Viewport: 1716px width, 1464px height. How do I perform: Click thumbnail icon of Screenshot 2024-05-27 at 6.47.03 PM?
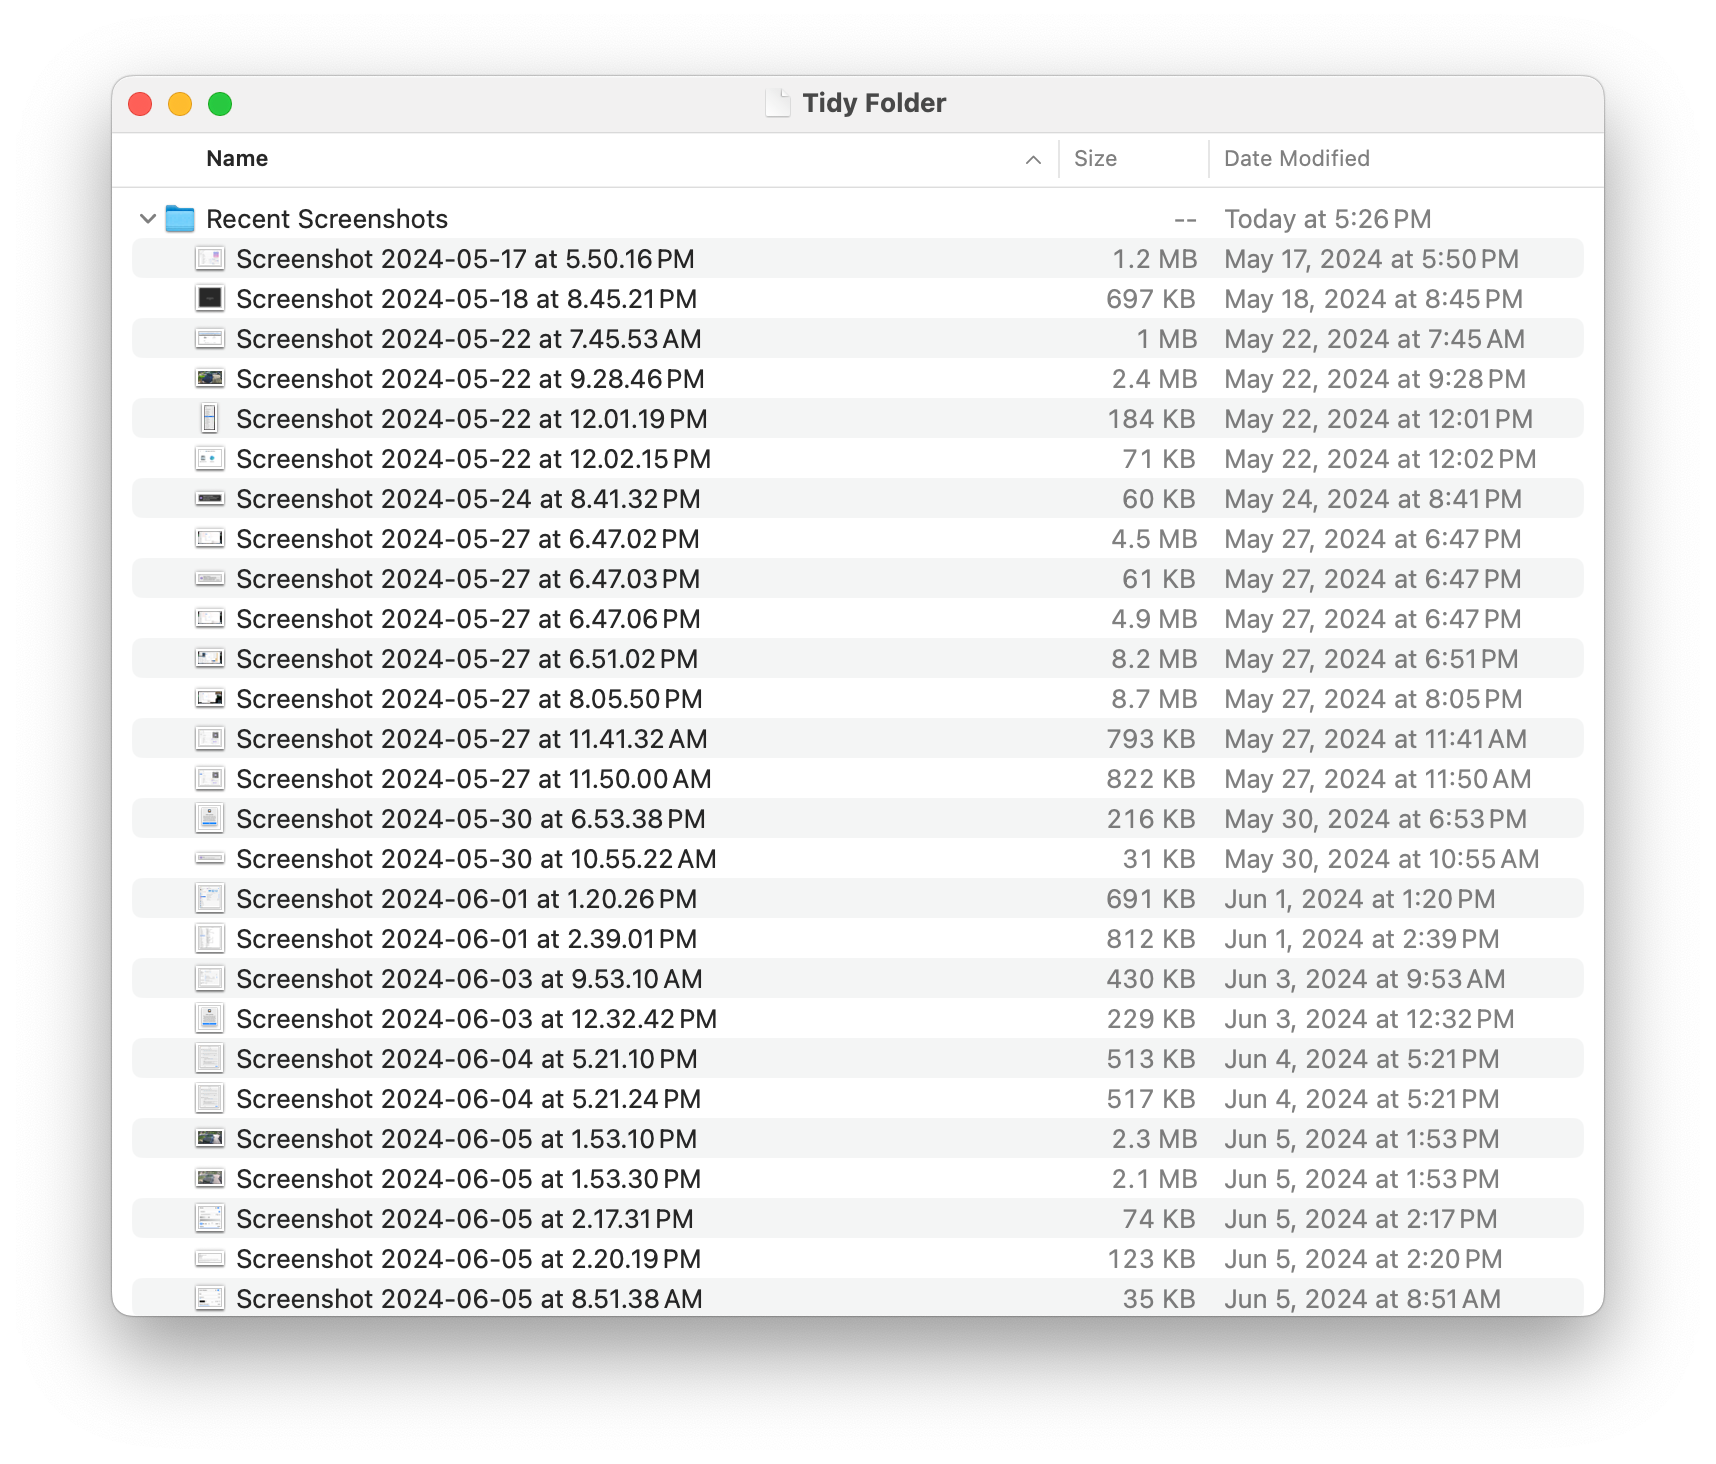coord(210,579)
